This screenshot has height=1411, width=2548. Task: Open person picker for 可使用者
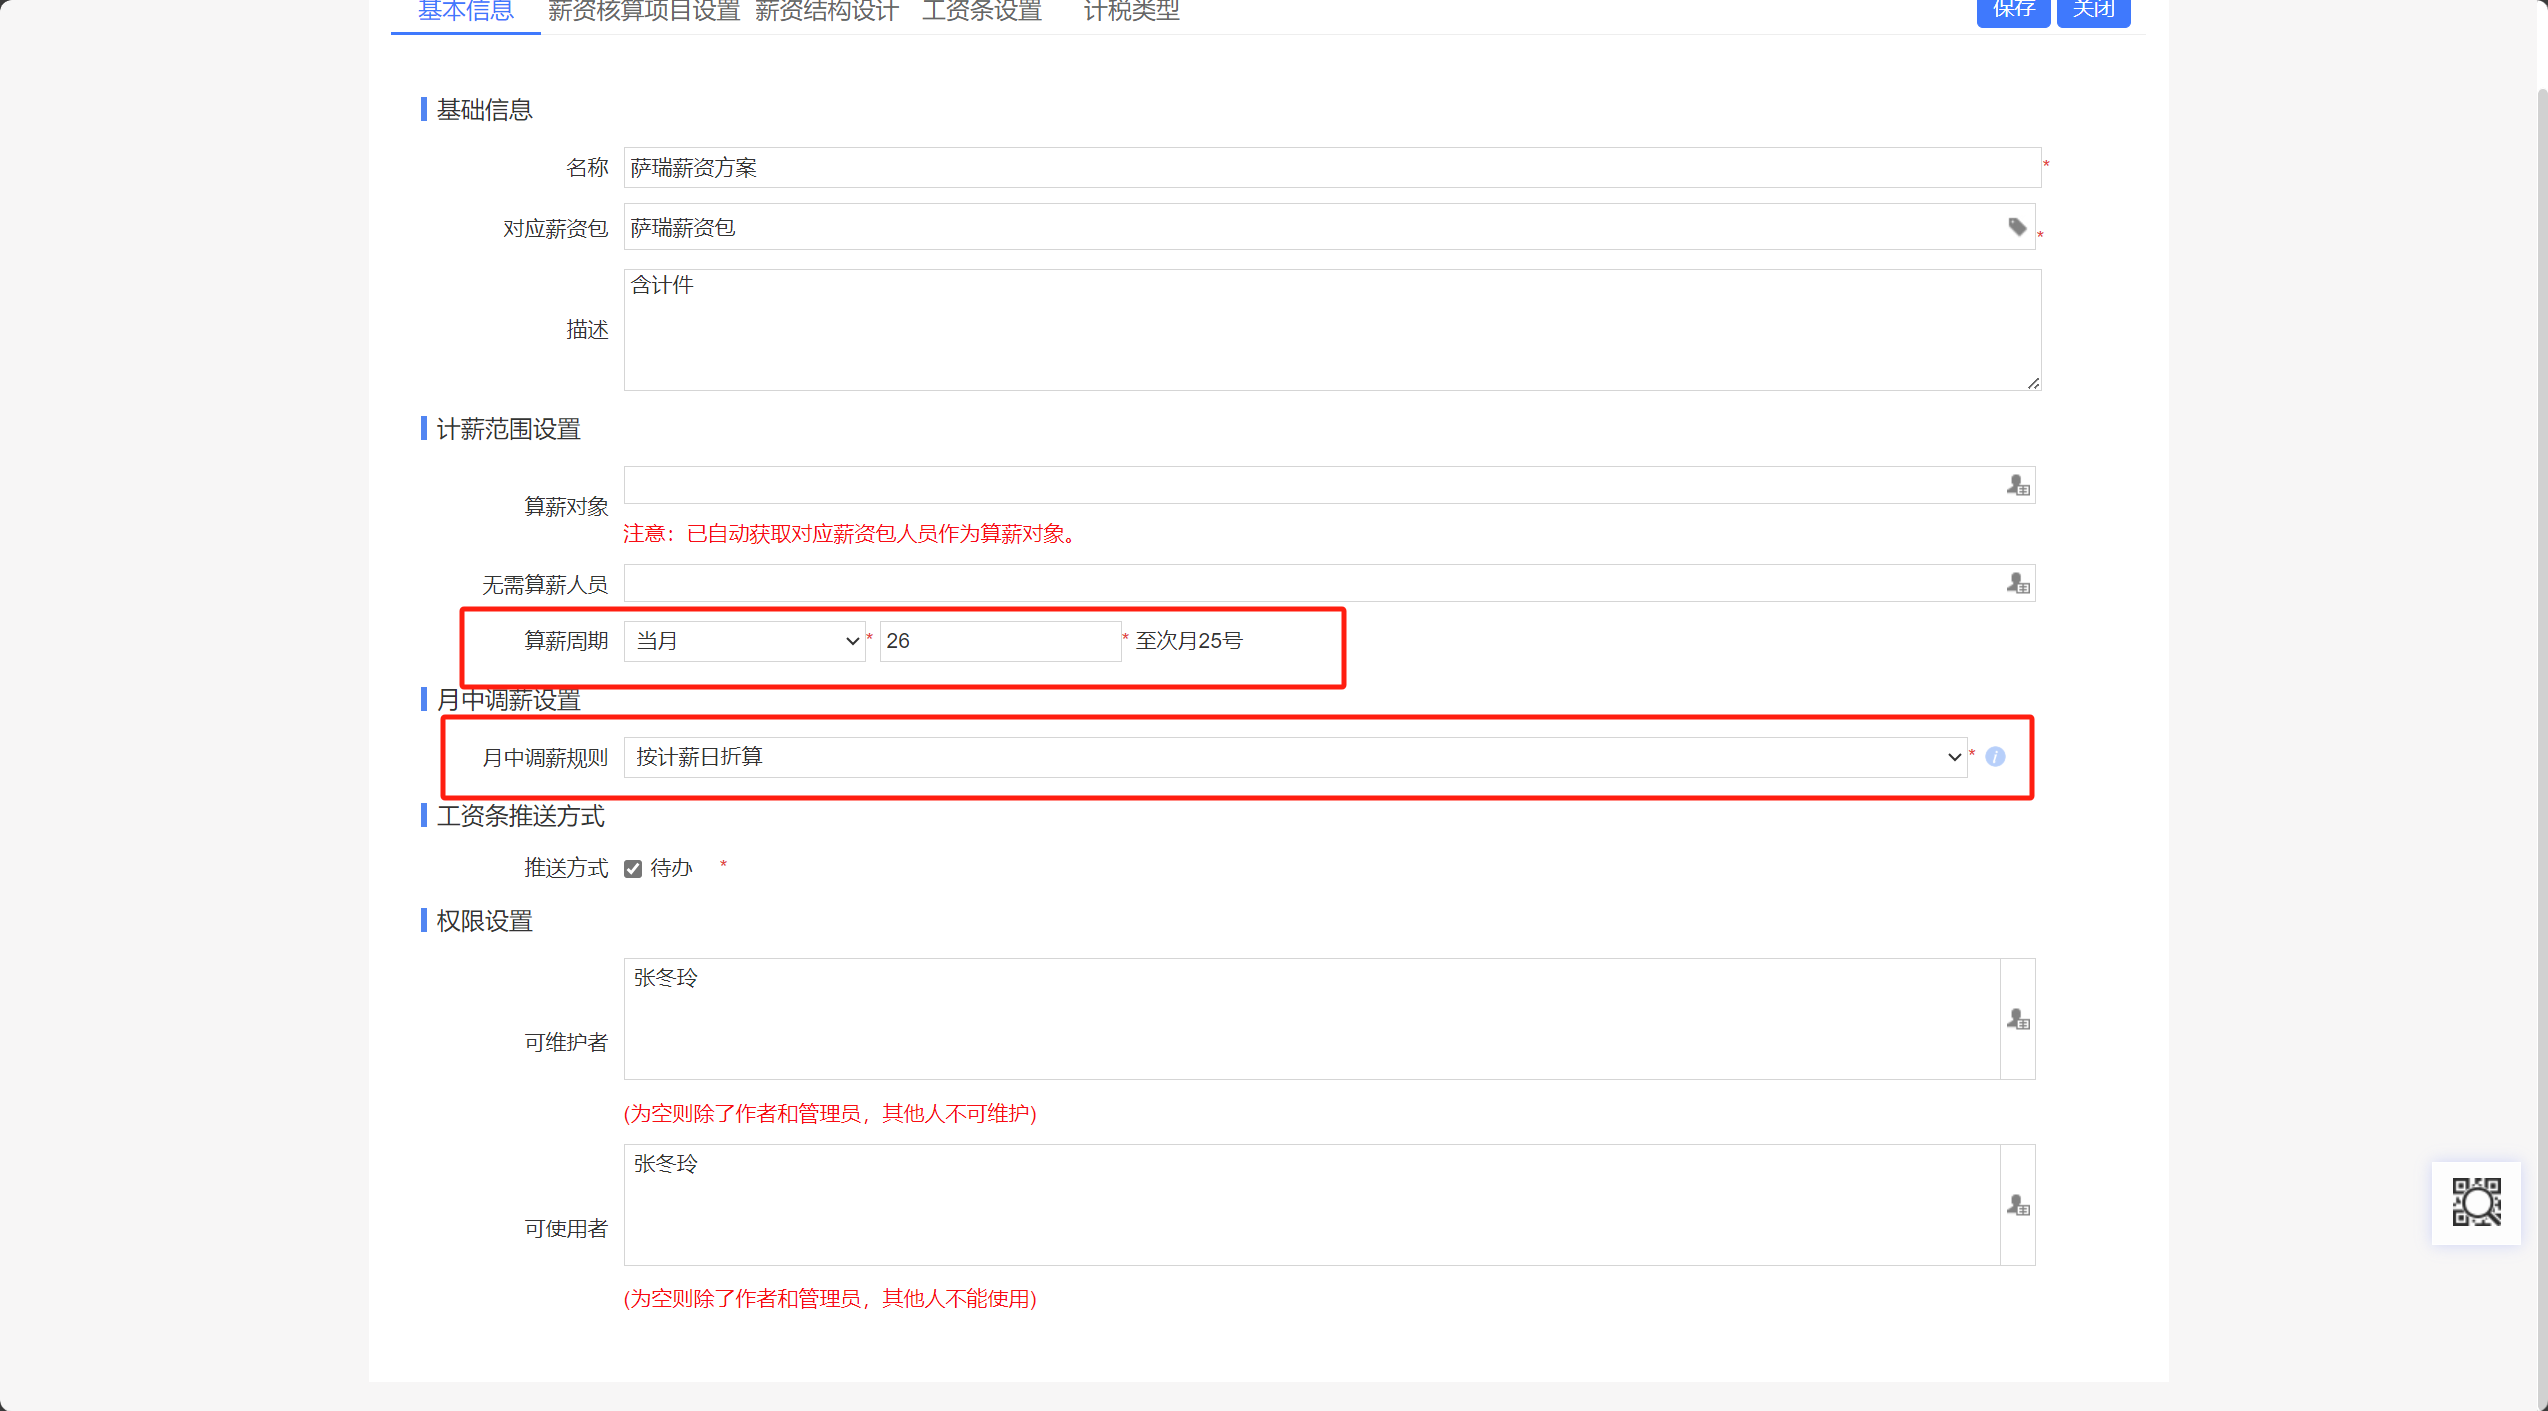pyautogui.click(x=2017, y=1206)
